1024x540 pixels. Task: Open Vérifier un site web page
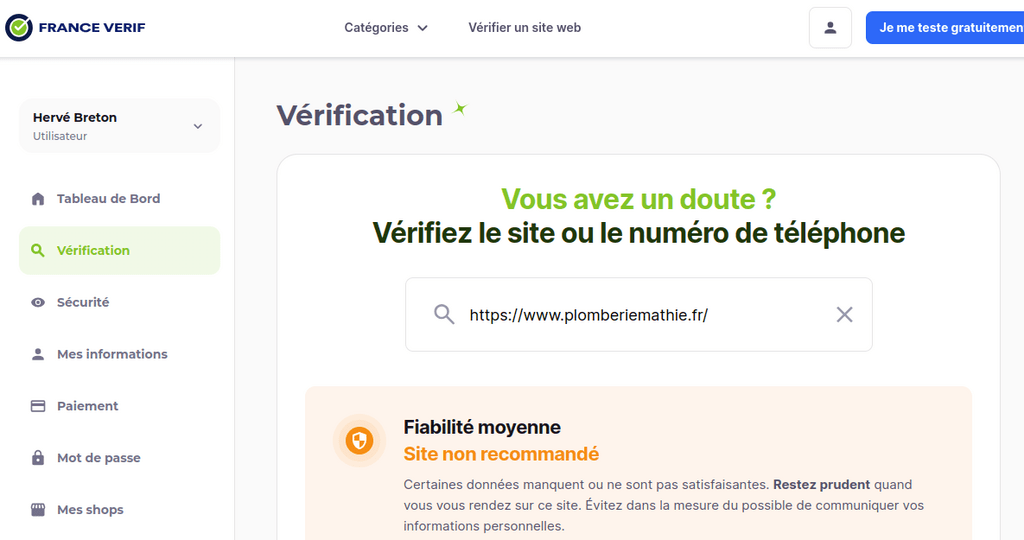tap(524, 27)
